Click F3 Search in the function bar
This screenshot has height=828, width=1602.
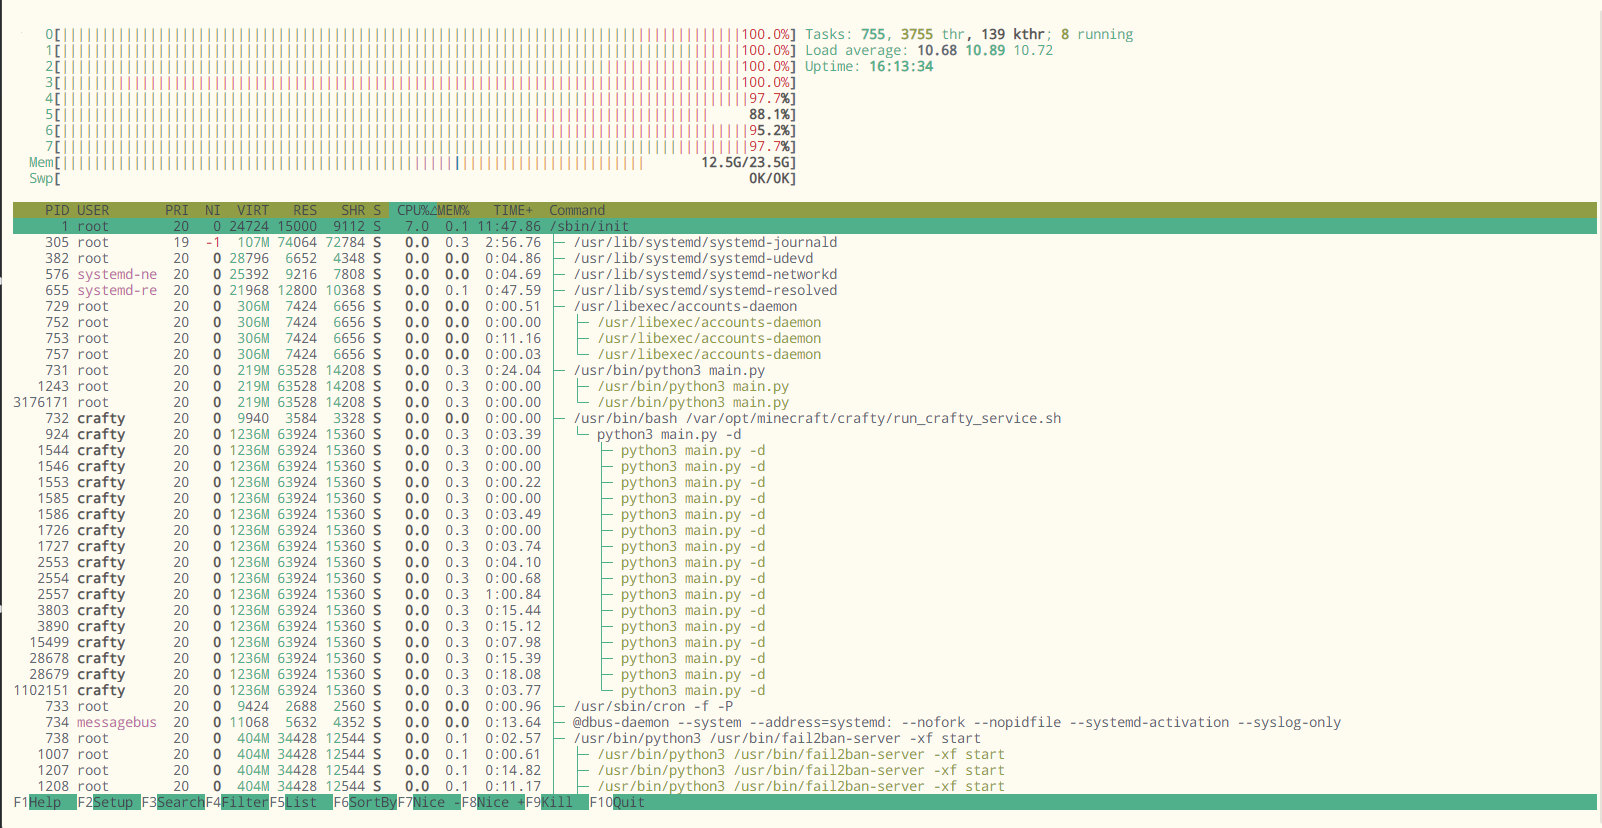[x=173, y=802]
